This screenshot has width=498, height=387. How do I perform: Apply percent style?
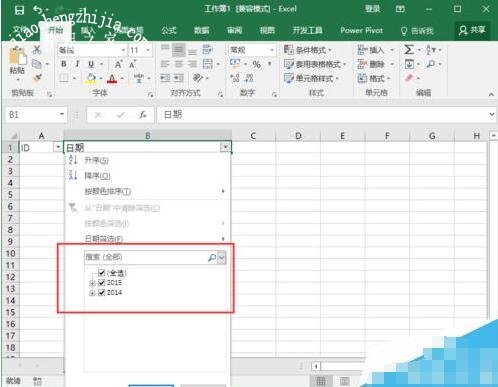click(256, 64)
